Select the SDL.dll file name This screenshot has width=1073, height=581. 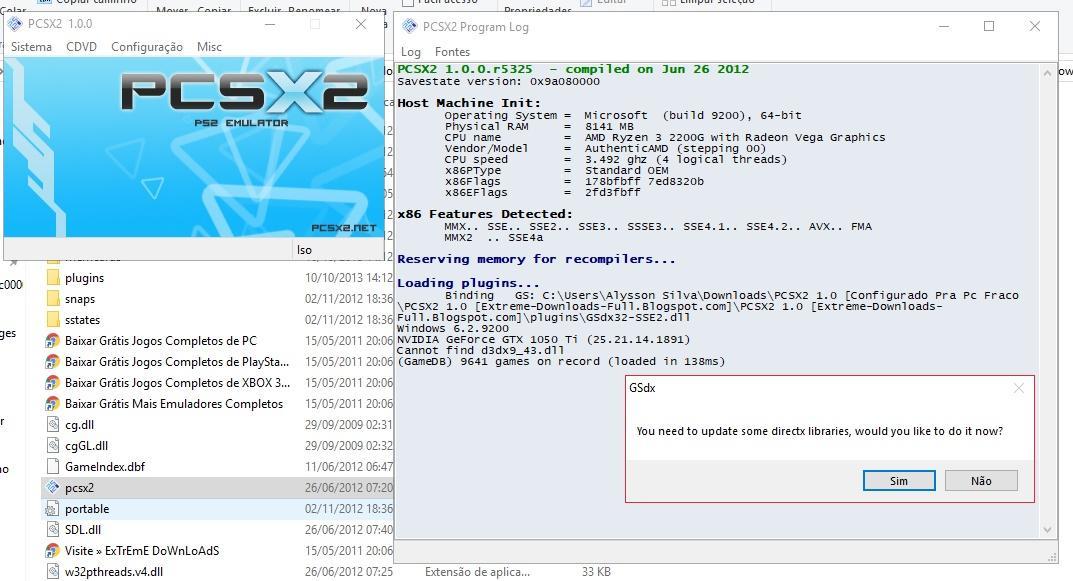click(83, 530)
